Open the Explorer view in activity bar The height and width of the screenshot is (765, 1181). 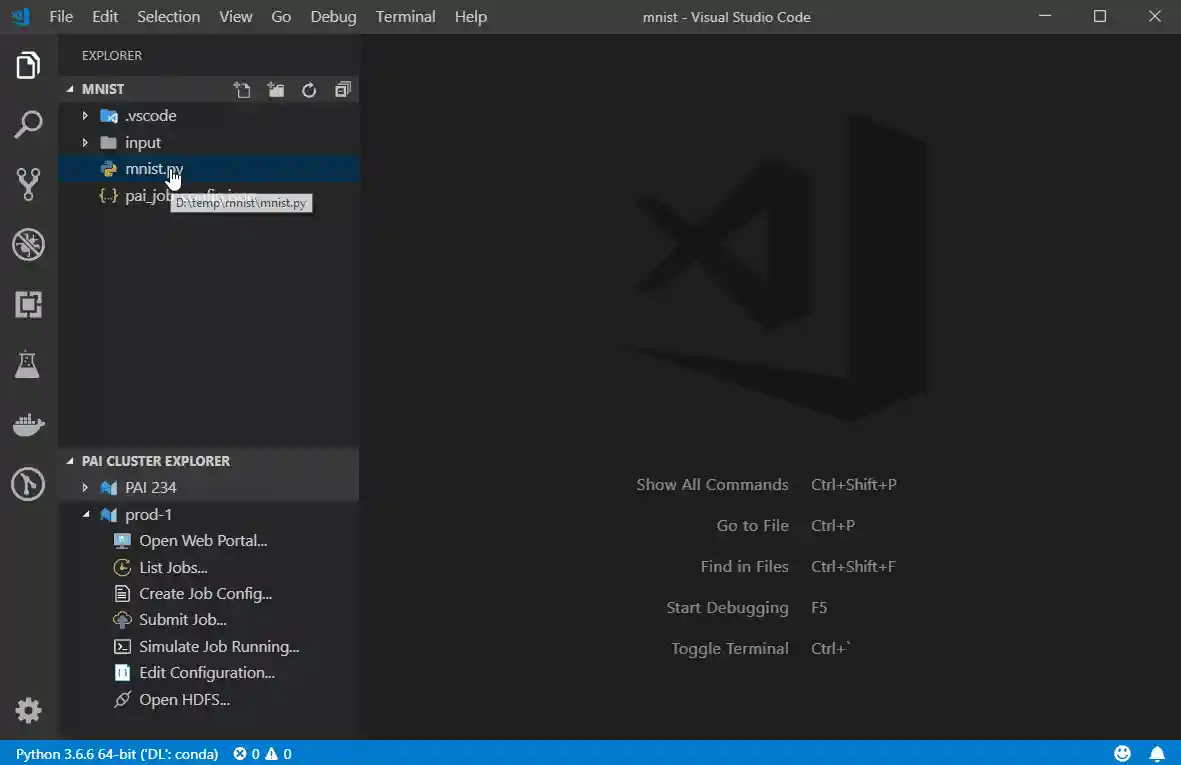point(28,66)
